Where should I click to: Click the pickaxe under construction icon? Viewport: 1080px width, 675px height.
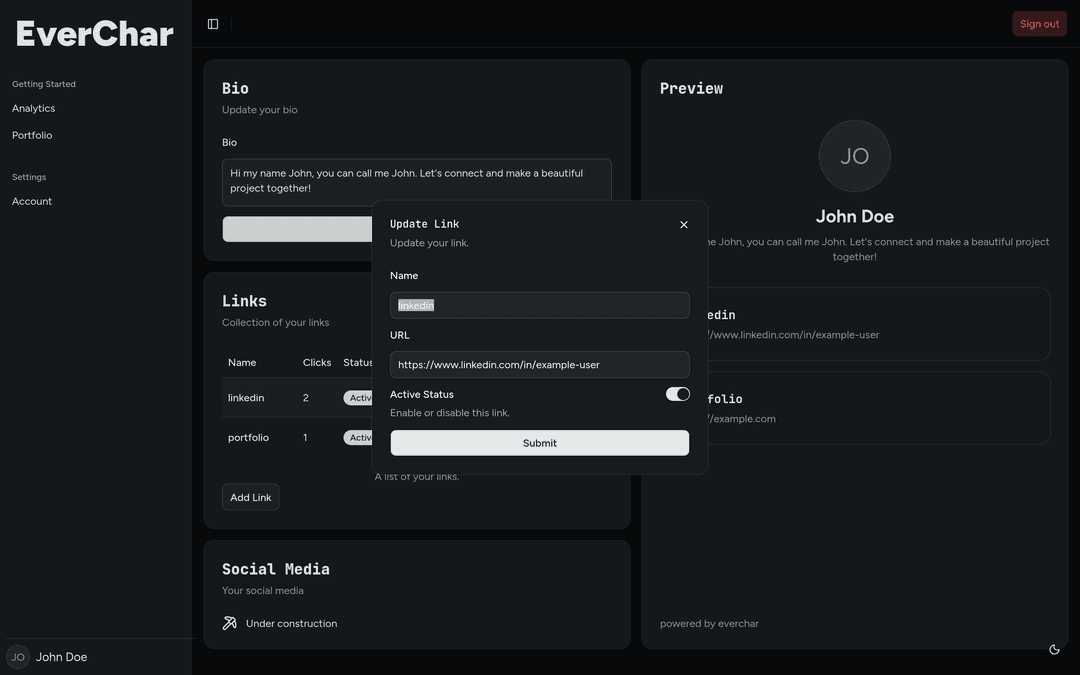pyautogui.click(x=229, y=623)
